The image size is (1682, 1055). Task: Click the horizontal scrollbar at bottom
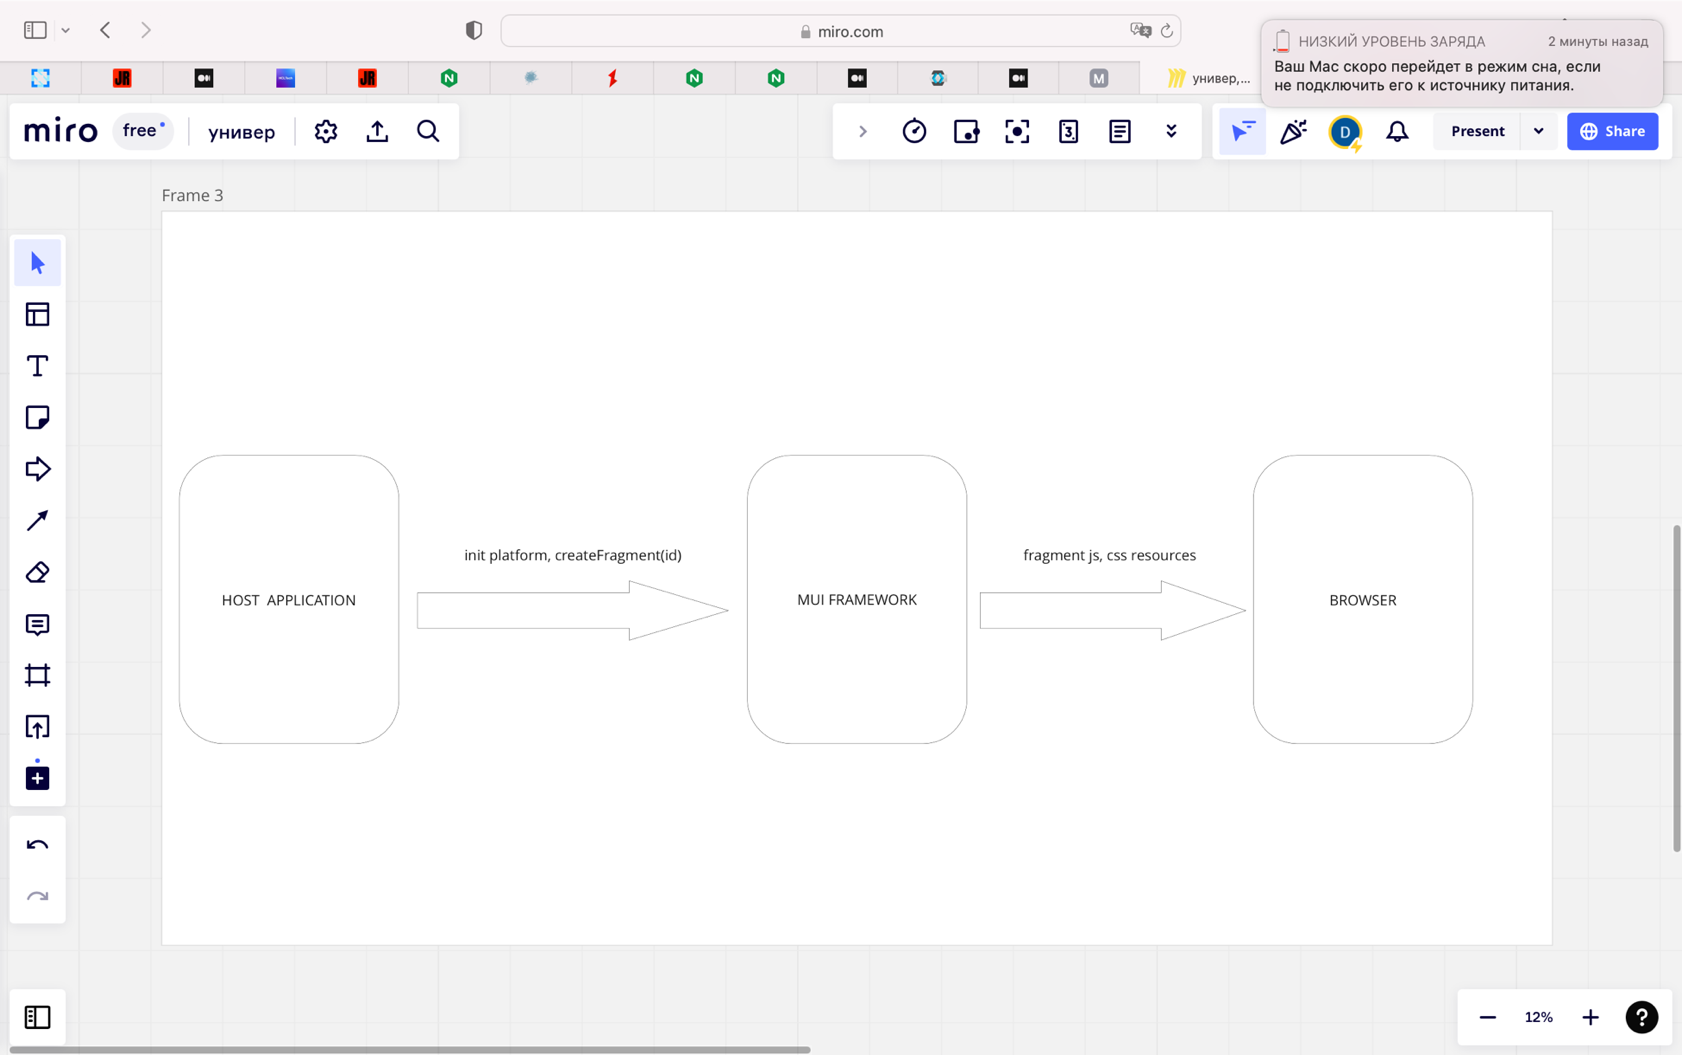pyautogui.click(x=410, y=1049)
